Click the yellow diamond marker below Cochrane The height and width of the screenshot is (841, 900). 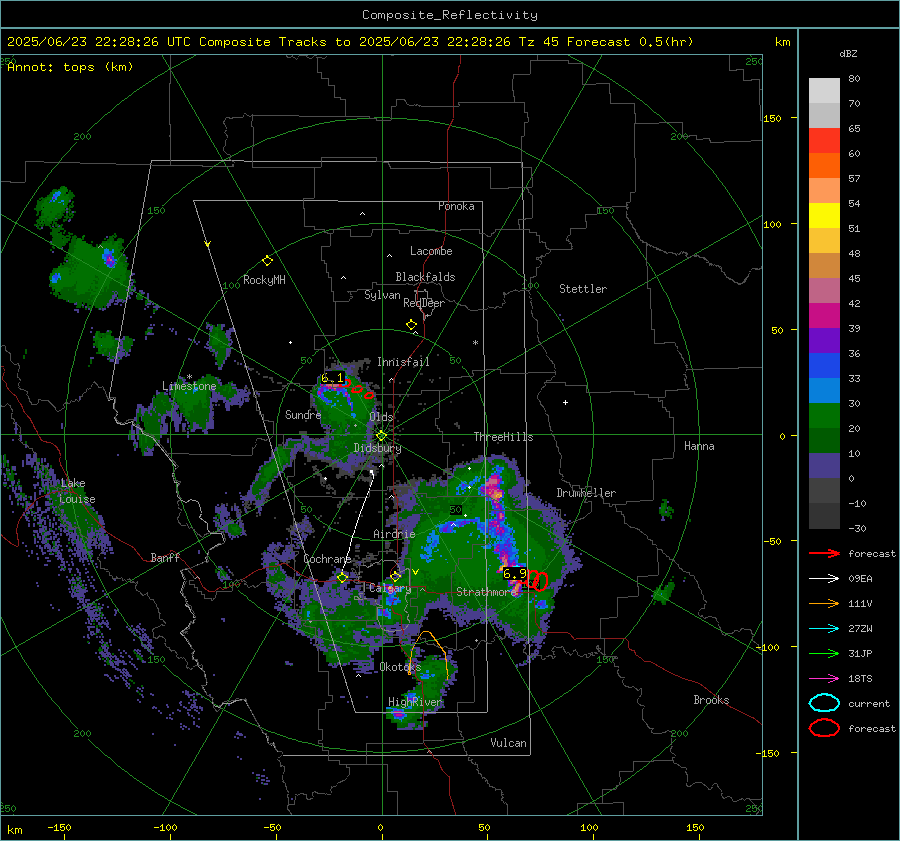click(x=342, y=578)
